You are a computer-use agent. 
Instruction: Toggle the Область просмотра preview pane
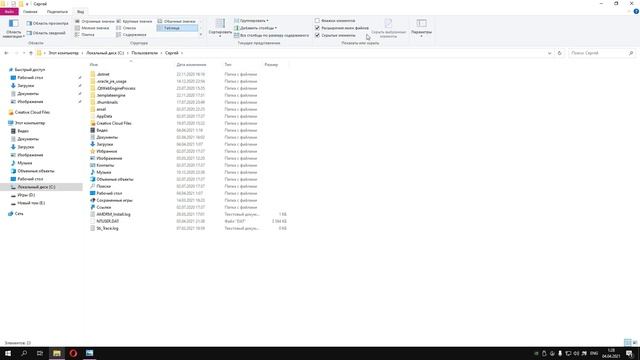(47, 23)
